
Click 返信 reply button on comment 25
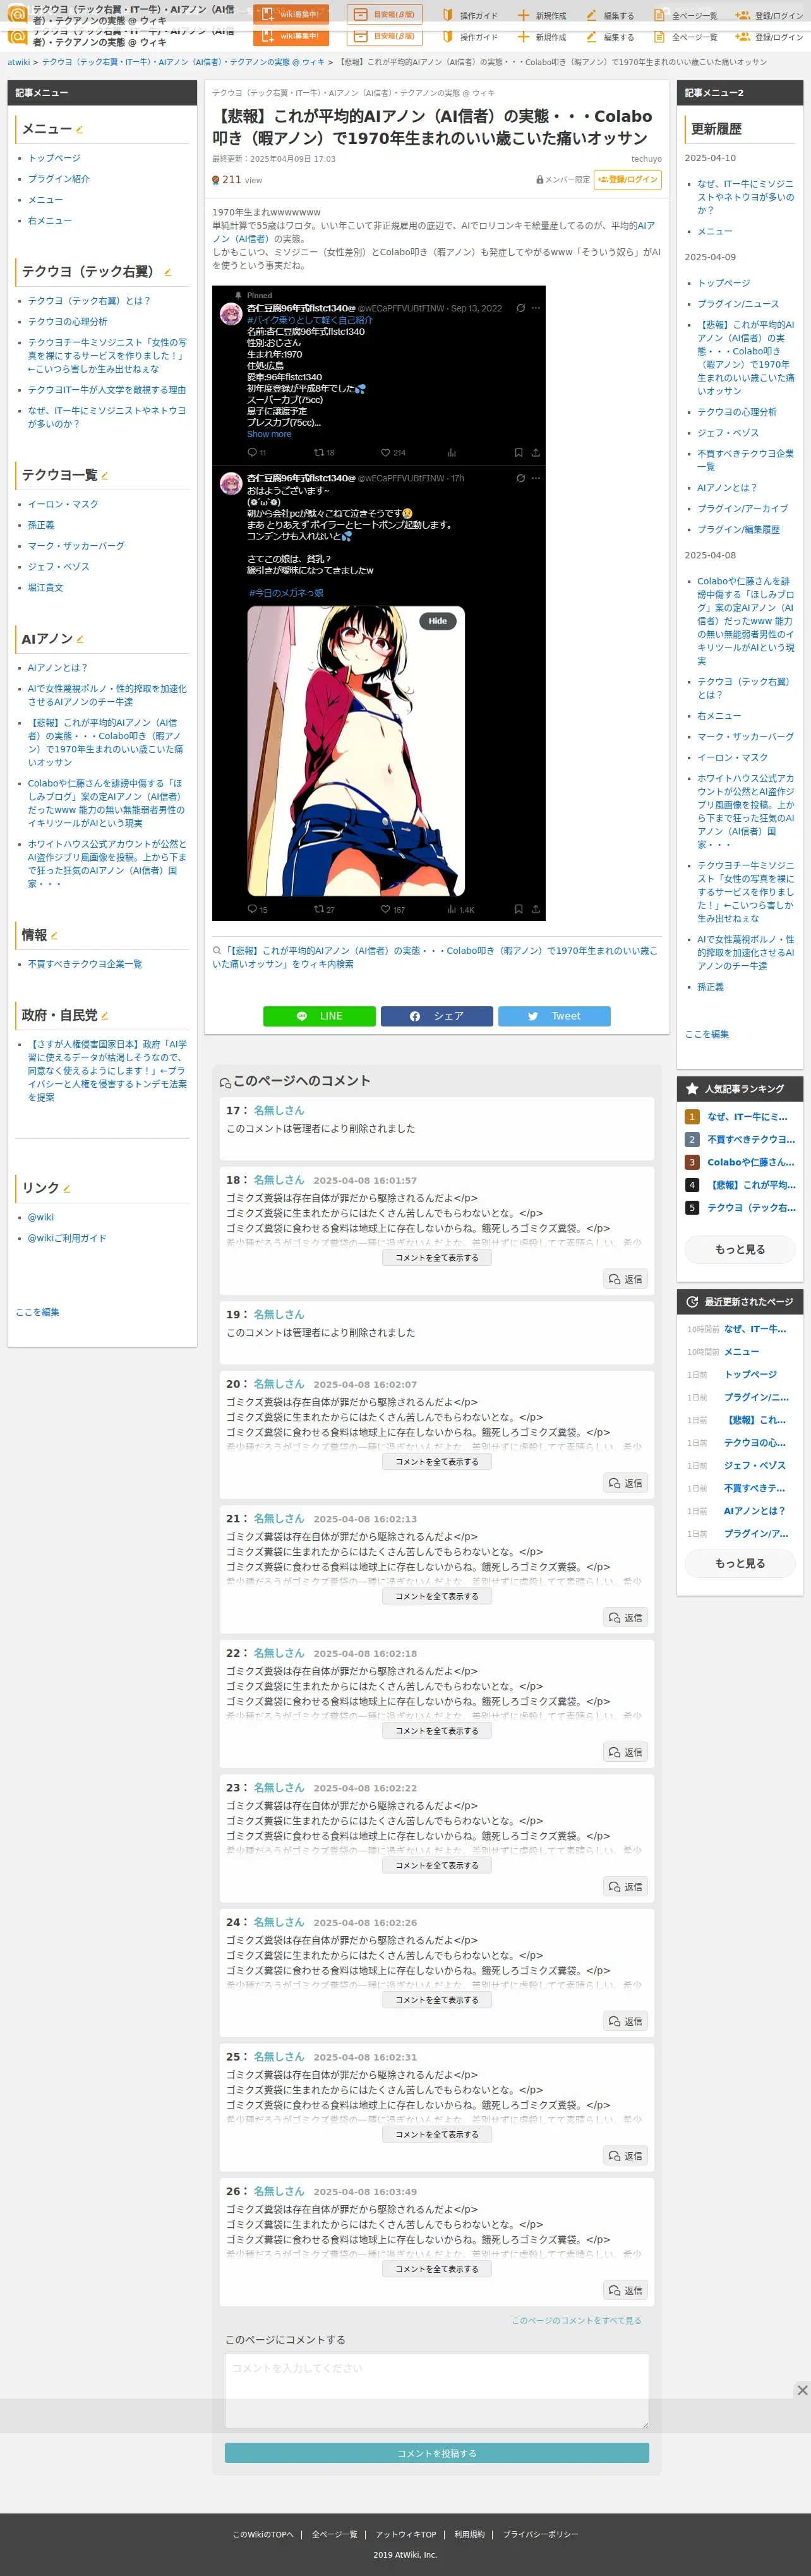626,2155
